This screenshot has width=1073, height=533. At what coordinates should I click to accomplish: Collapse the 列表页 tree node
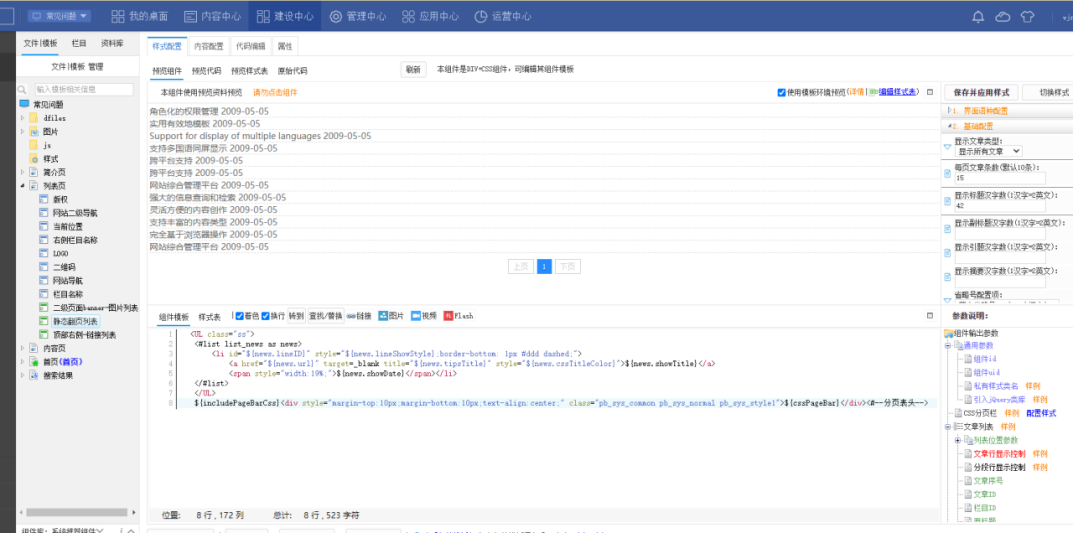click(x=23, y=186)
